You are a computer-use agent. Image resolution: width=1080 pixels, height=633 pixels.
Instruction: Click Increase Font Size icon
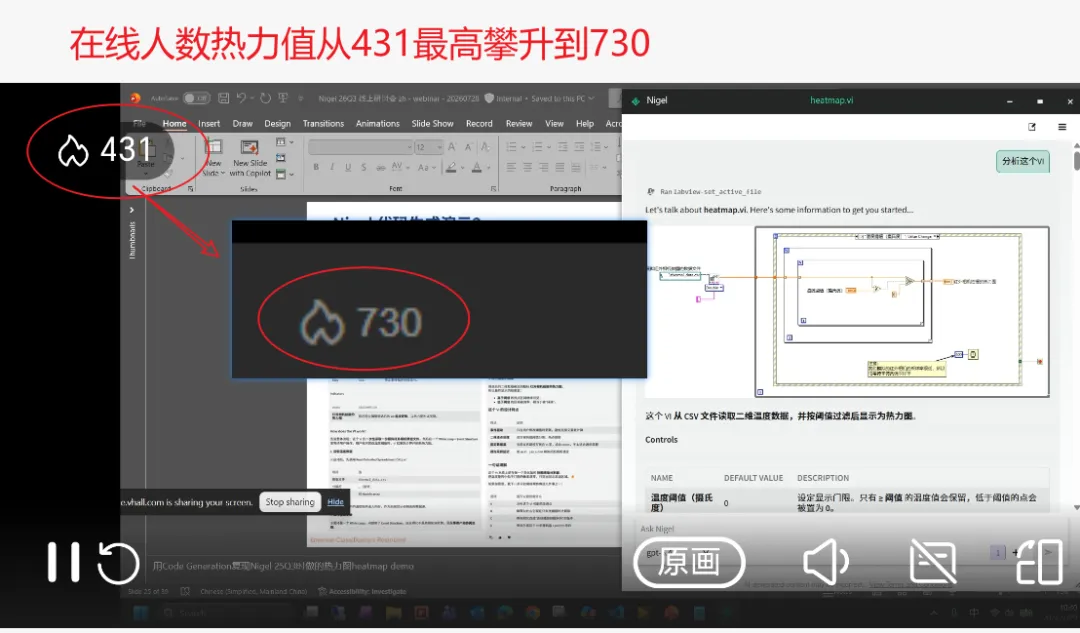453,147
